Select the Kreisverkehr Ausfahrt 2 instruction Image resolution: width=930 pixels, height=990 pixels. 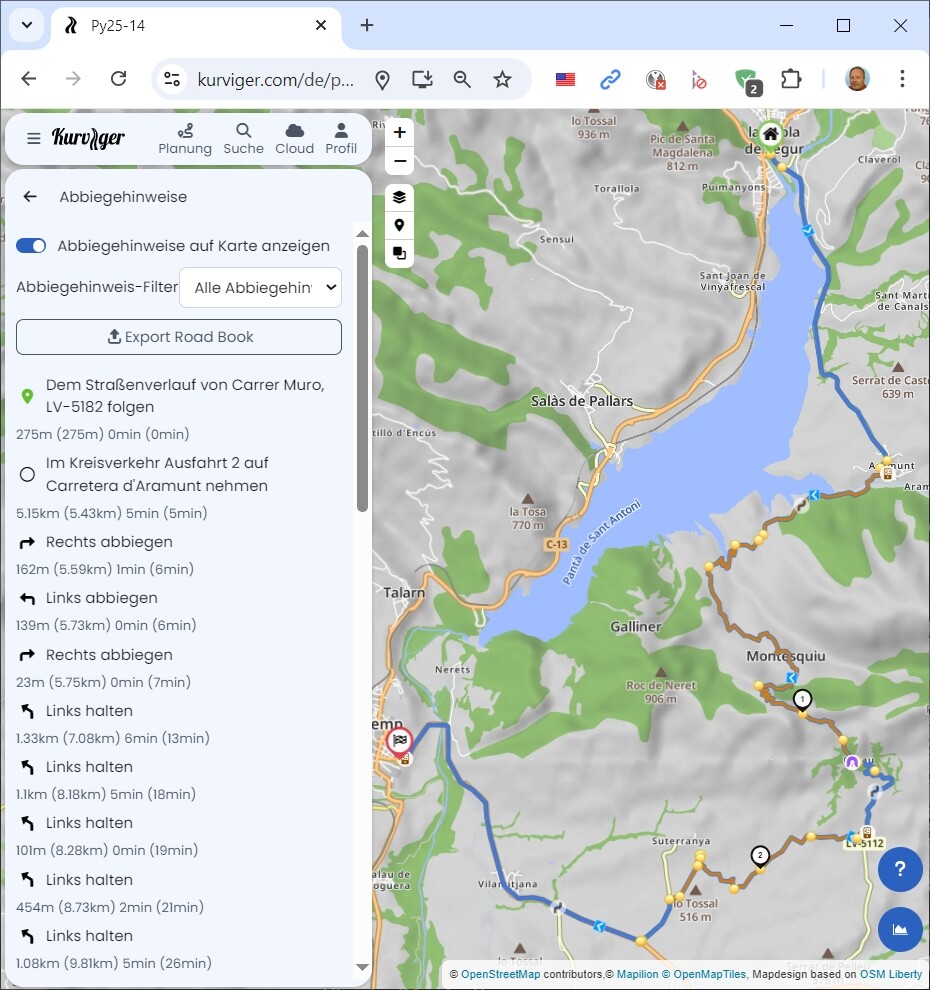(x=156, y=474)
